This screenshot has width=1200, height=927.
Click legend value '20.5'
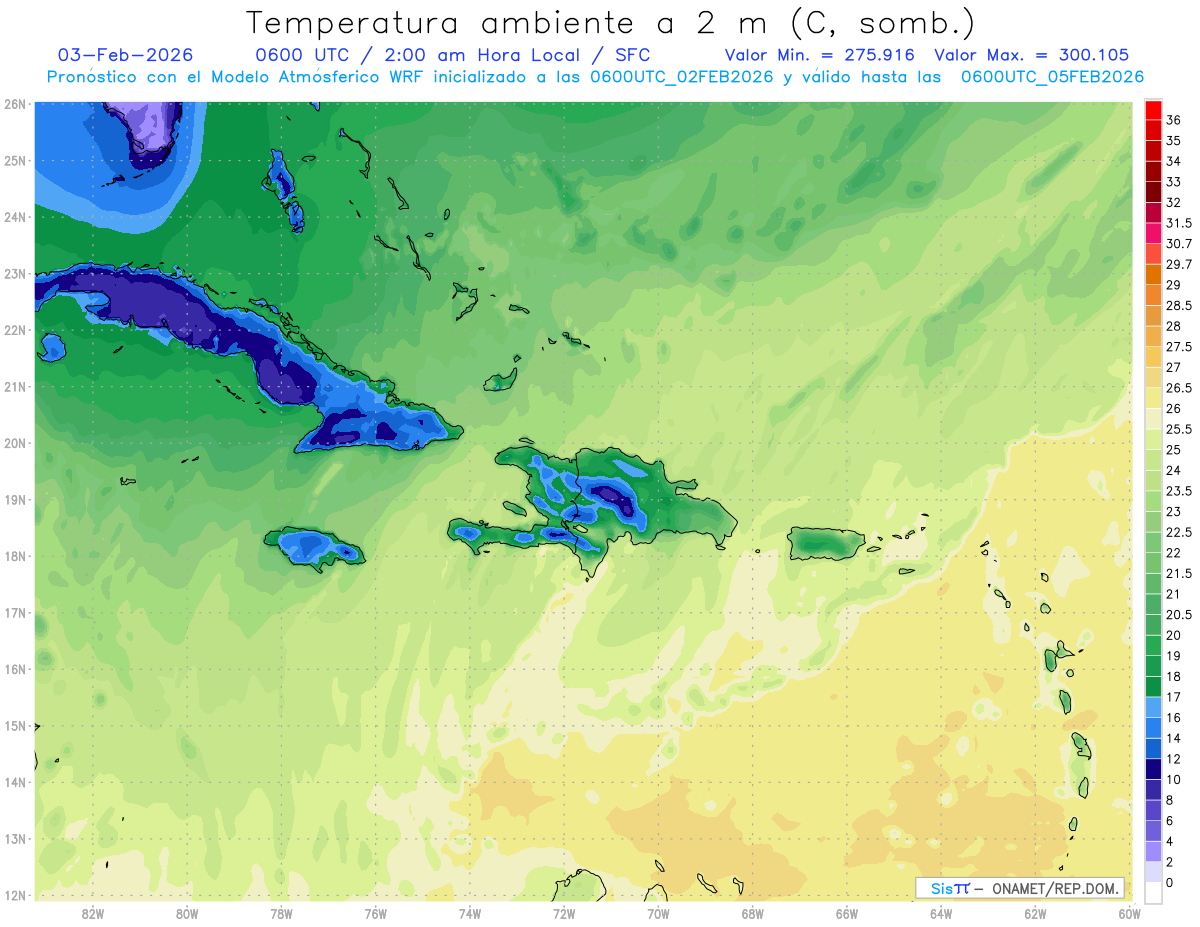pyautogui.click(x=1179, y=615)
